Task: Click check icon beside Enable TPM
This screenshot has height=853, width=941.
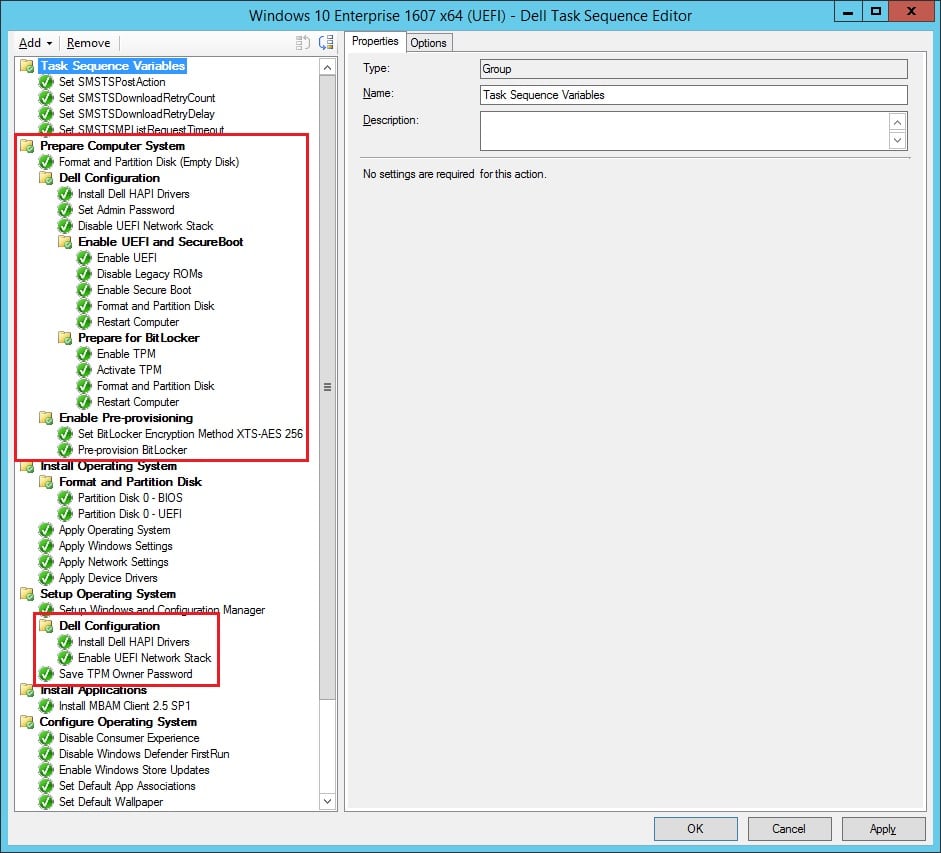Action: 84,354
